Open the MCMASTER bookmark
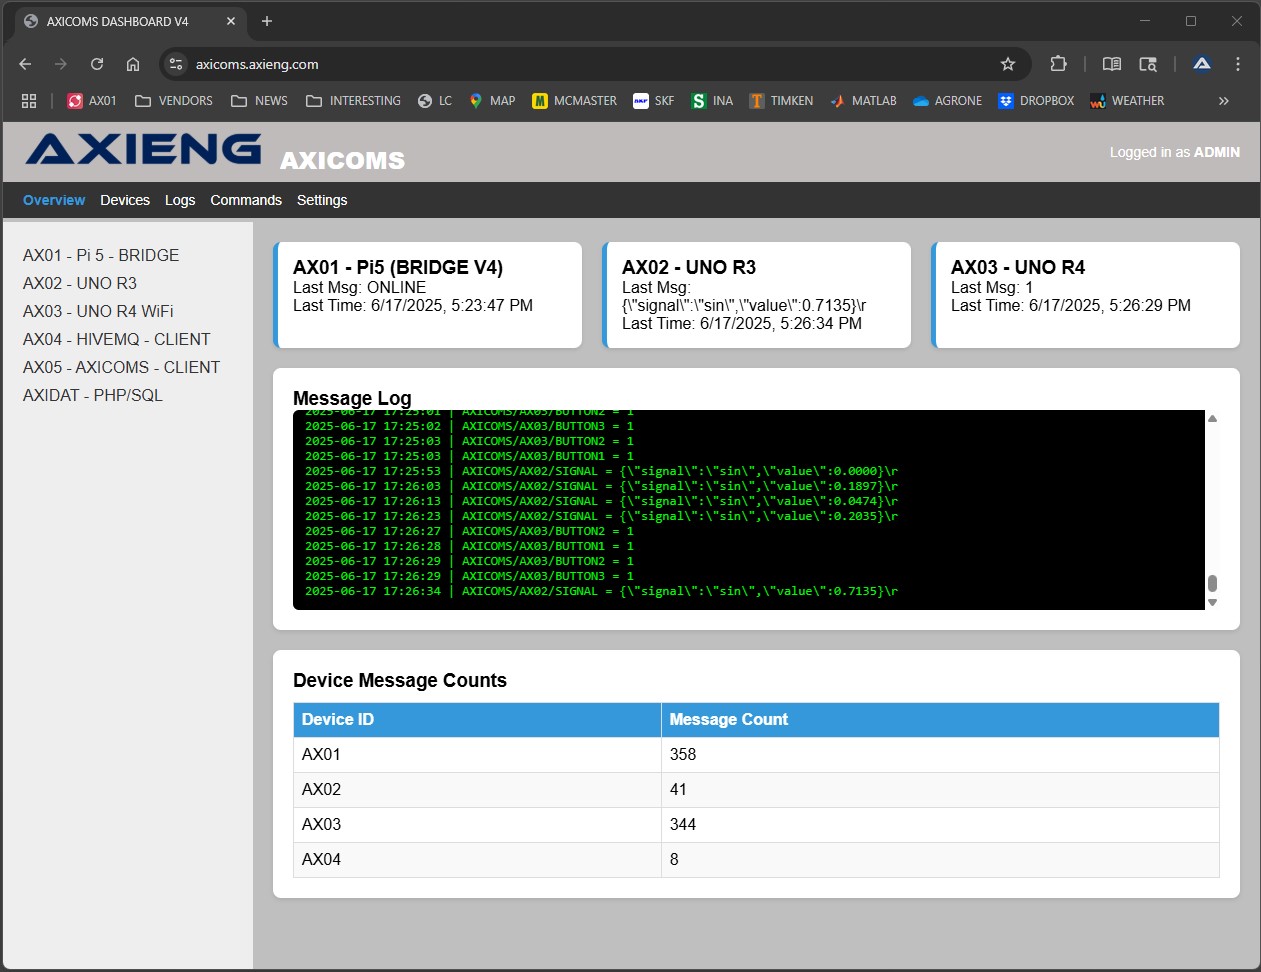Screen dimensions: 1261x972 (x=573, y=100)
